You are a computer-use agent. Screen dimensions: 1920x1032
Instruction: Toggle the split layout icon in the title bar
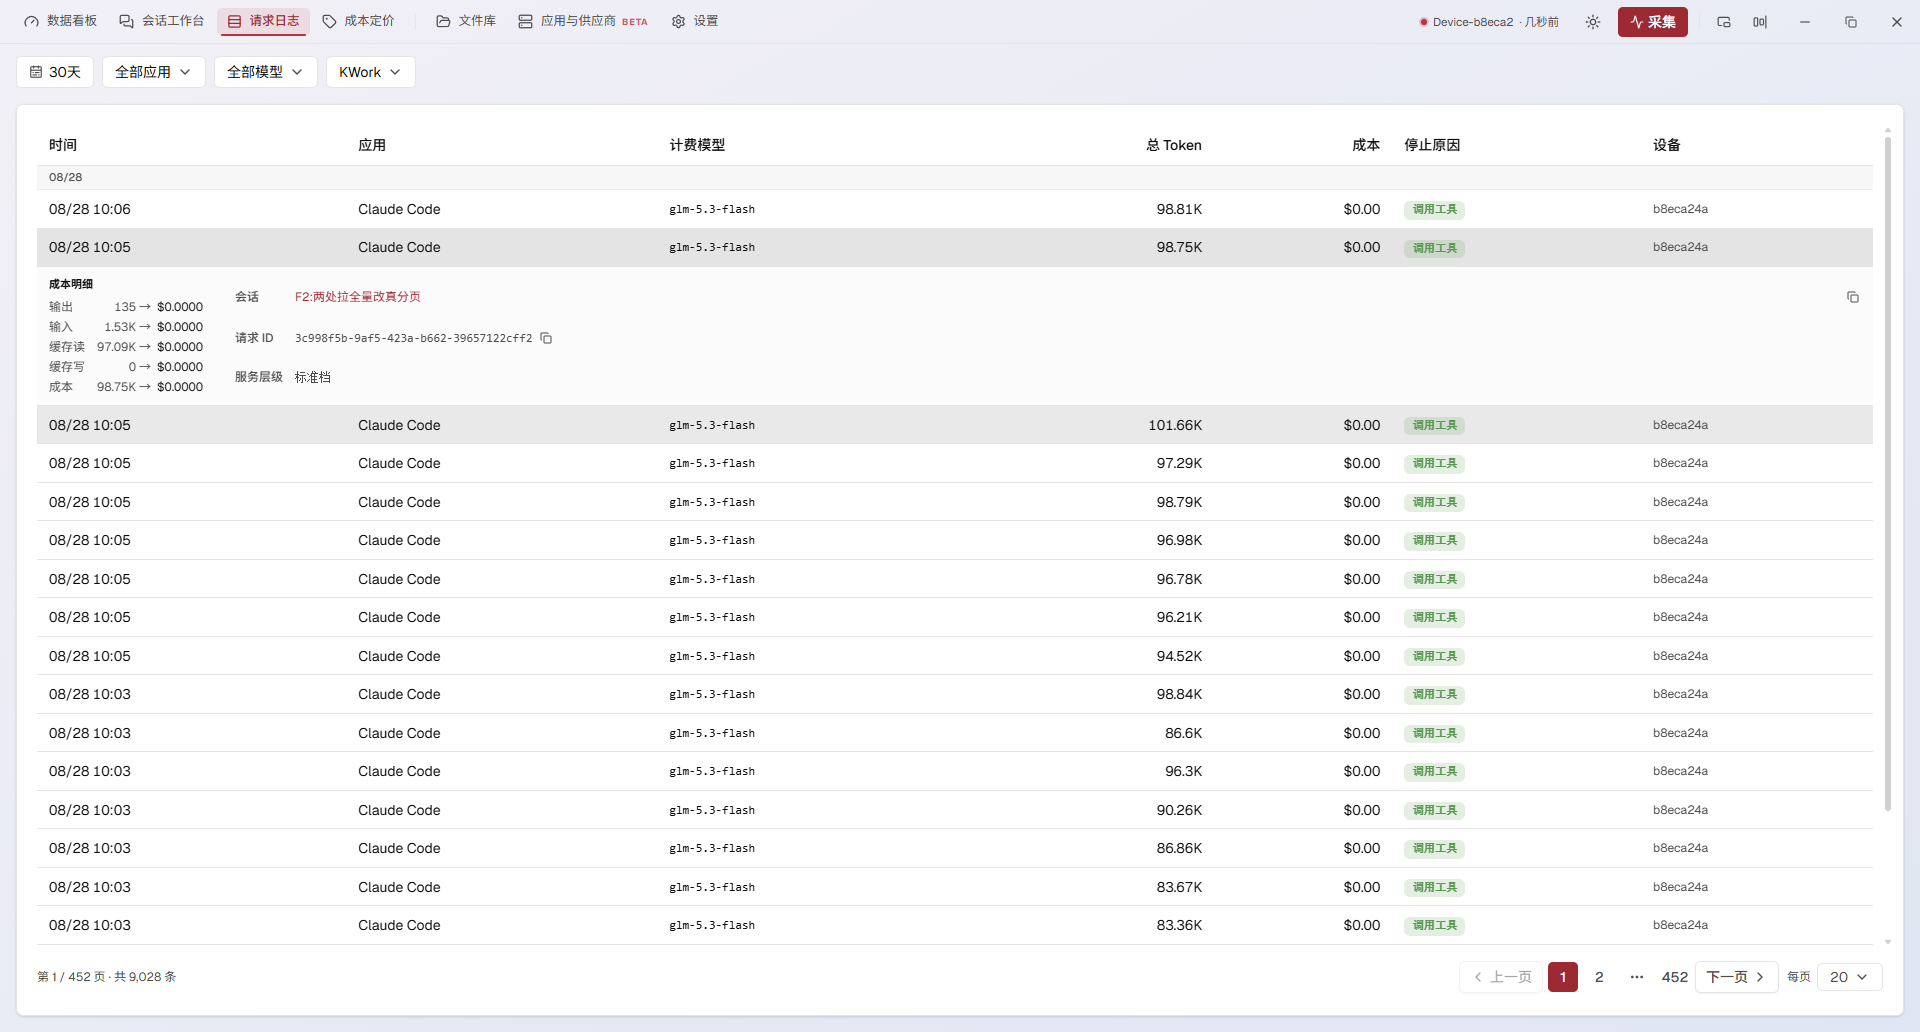pos(1760,22)
